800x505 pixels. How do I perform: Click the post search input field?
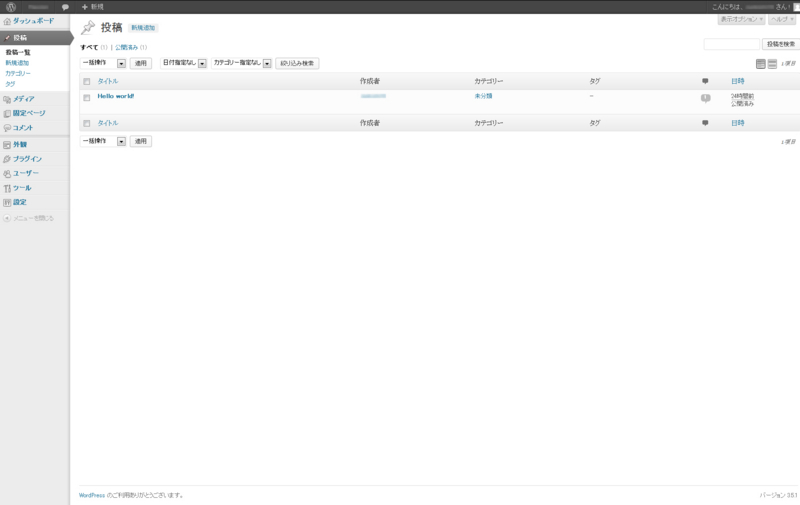click(x=732, y=44)
